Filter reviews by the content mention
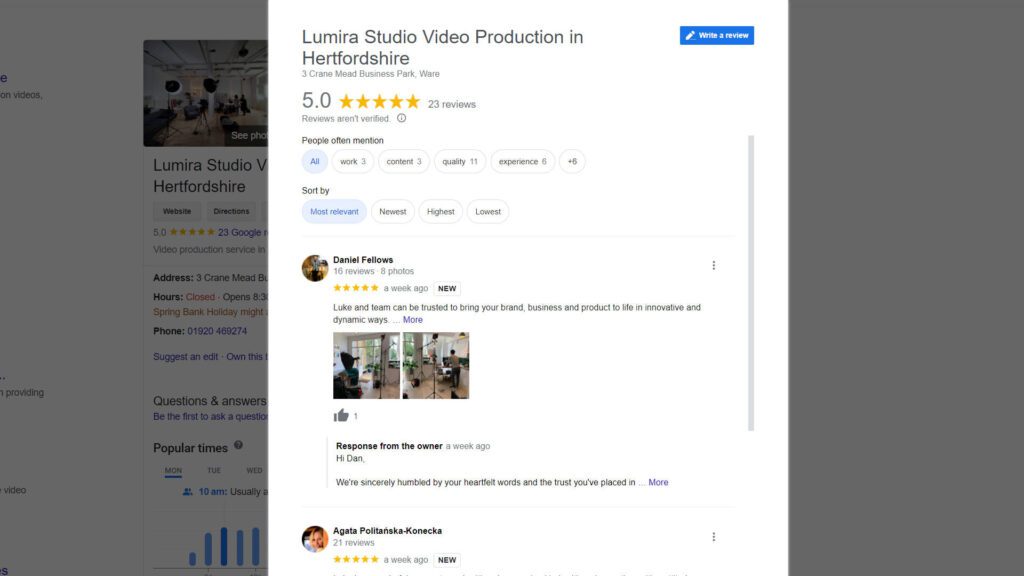Viewport: 1024px width, 576px height. (x=404, y=161)
